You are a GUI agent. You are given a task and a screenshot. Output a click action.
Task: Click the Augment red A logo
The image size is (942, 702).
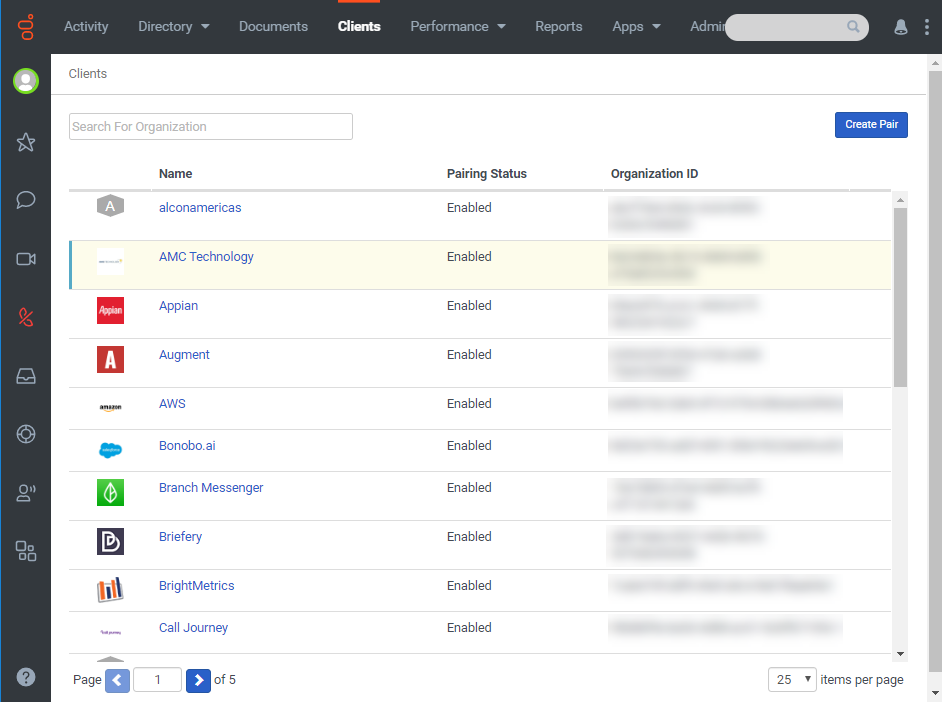[x=111, y=360]
